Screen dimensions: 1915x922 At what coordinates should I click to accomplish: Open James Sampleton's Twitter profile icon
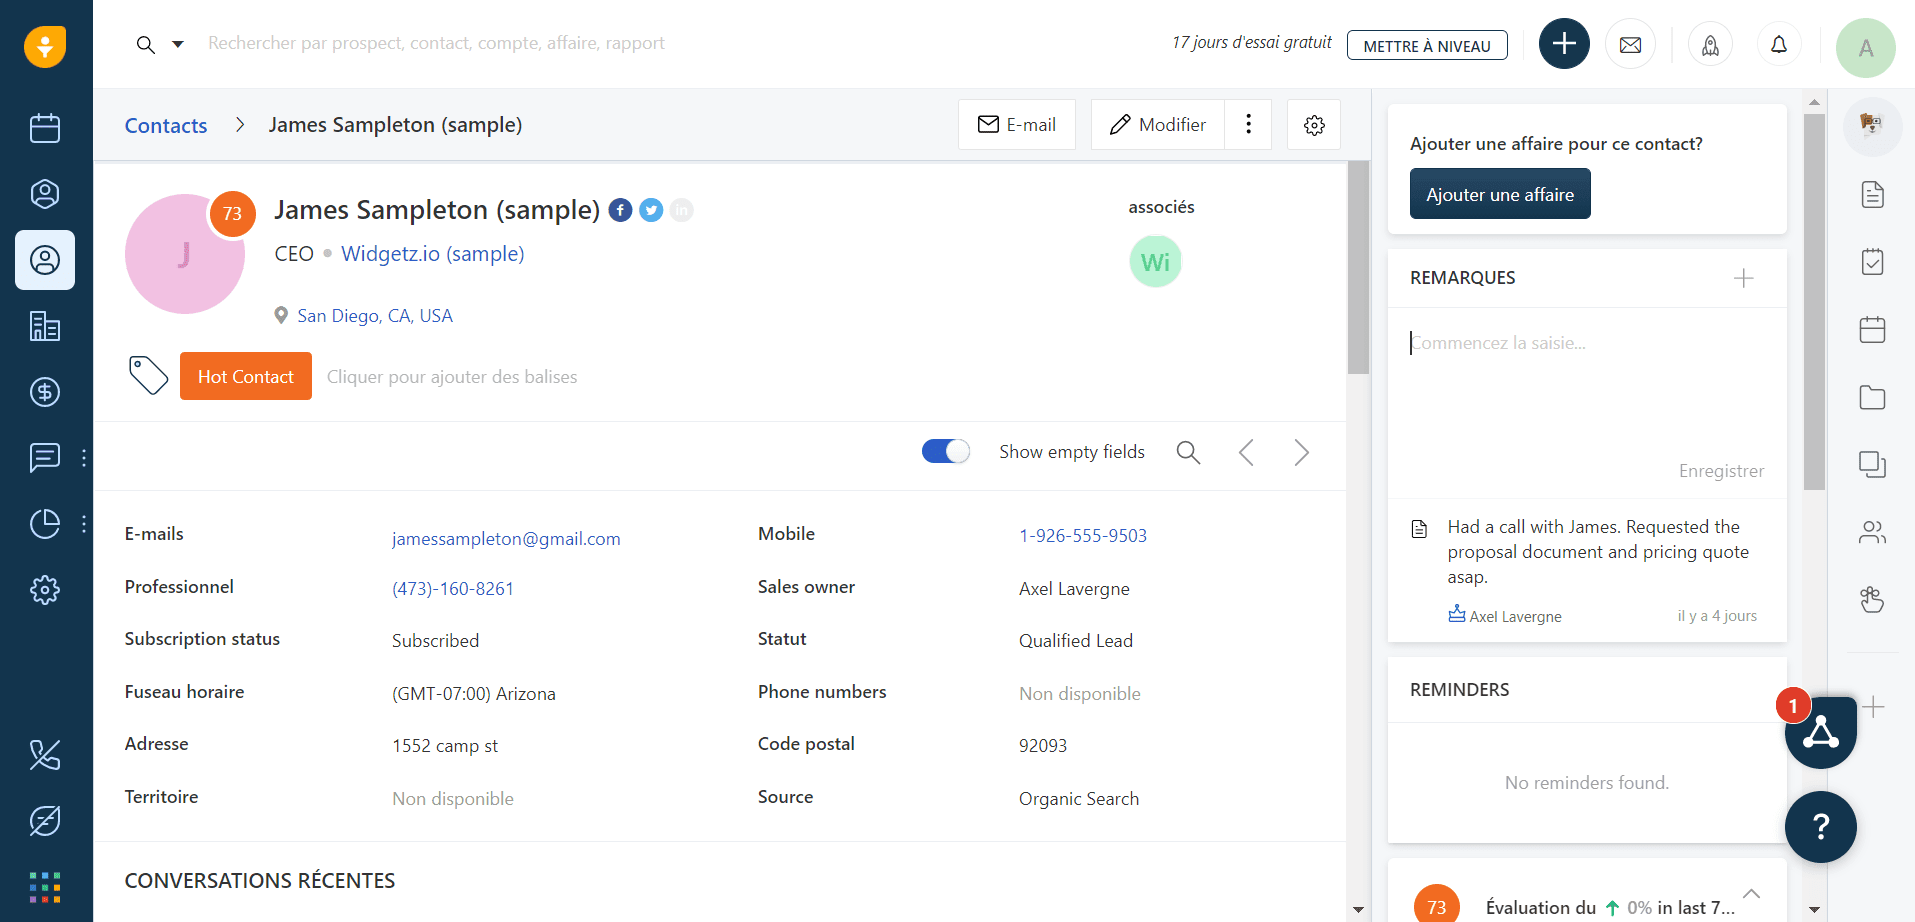[651, 210]
